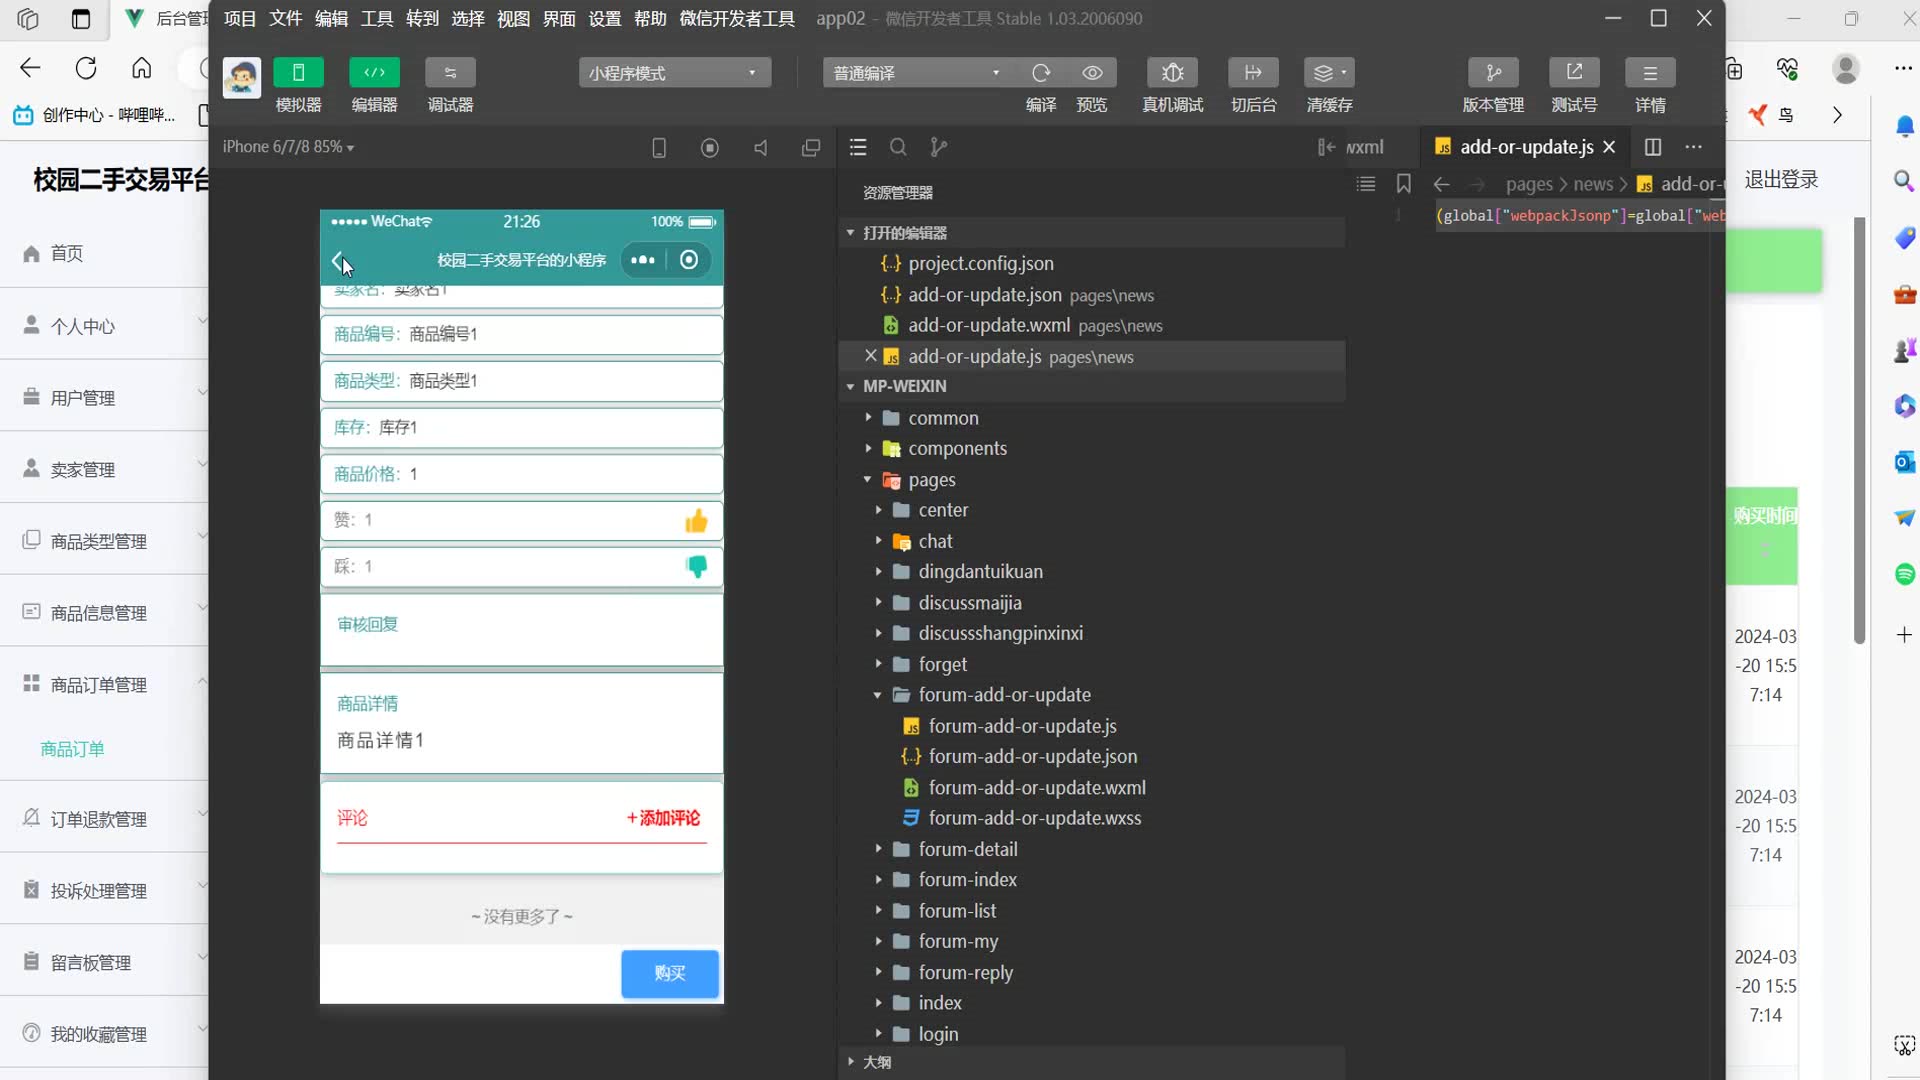Screen dimensions: 1920x1080
Task: Click the thumbs-up like icon in simulator
Action: pyautogui.click(x=696, y=520)
